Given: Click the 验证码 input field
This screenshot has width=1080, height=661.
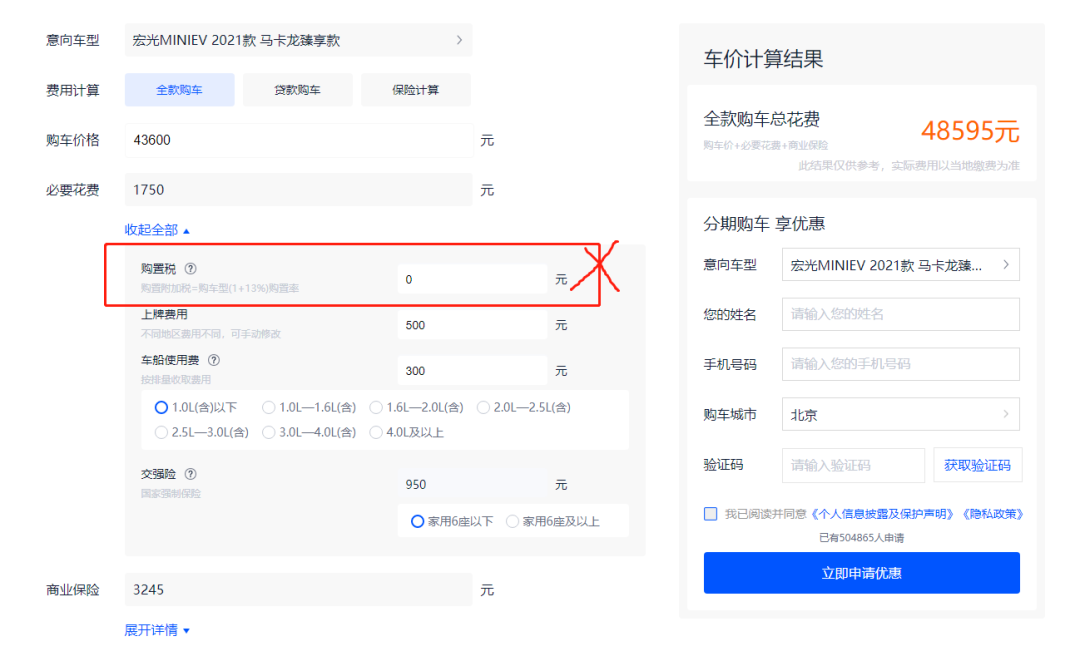Looking at the screenshot, I should tap(853, 465).
